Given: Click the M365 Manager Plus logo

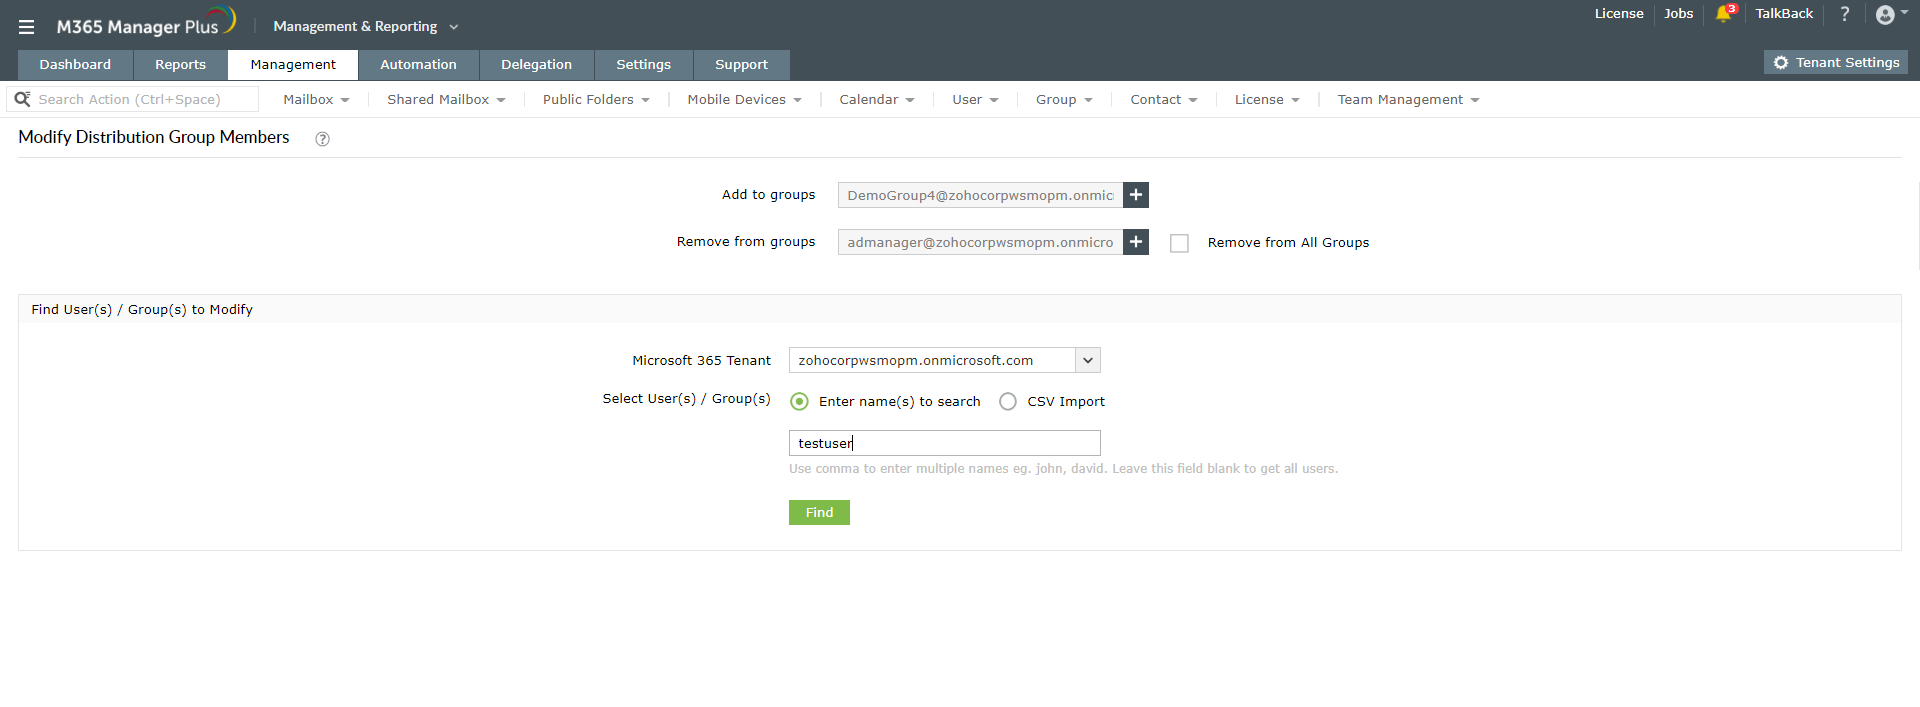Looking at the screenshot, I should 146,23.
